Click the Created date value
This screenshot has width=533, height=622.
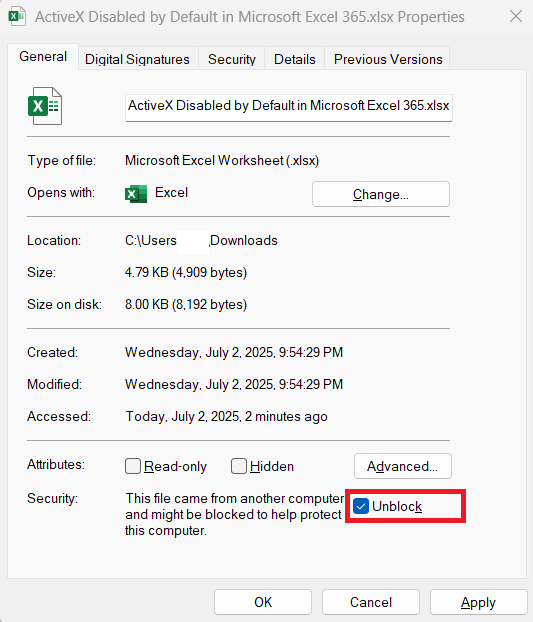tap(234, 352)
